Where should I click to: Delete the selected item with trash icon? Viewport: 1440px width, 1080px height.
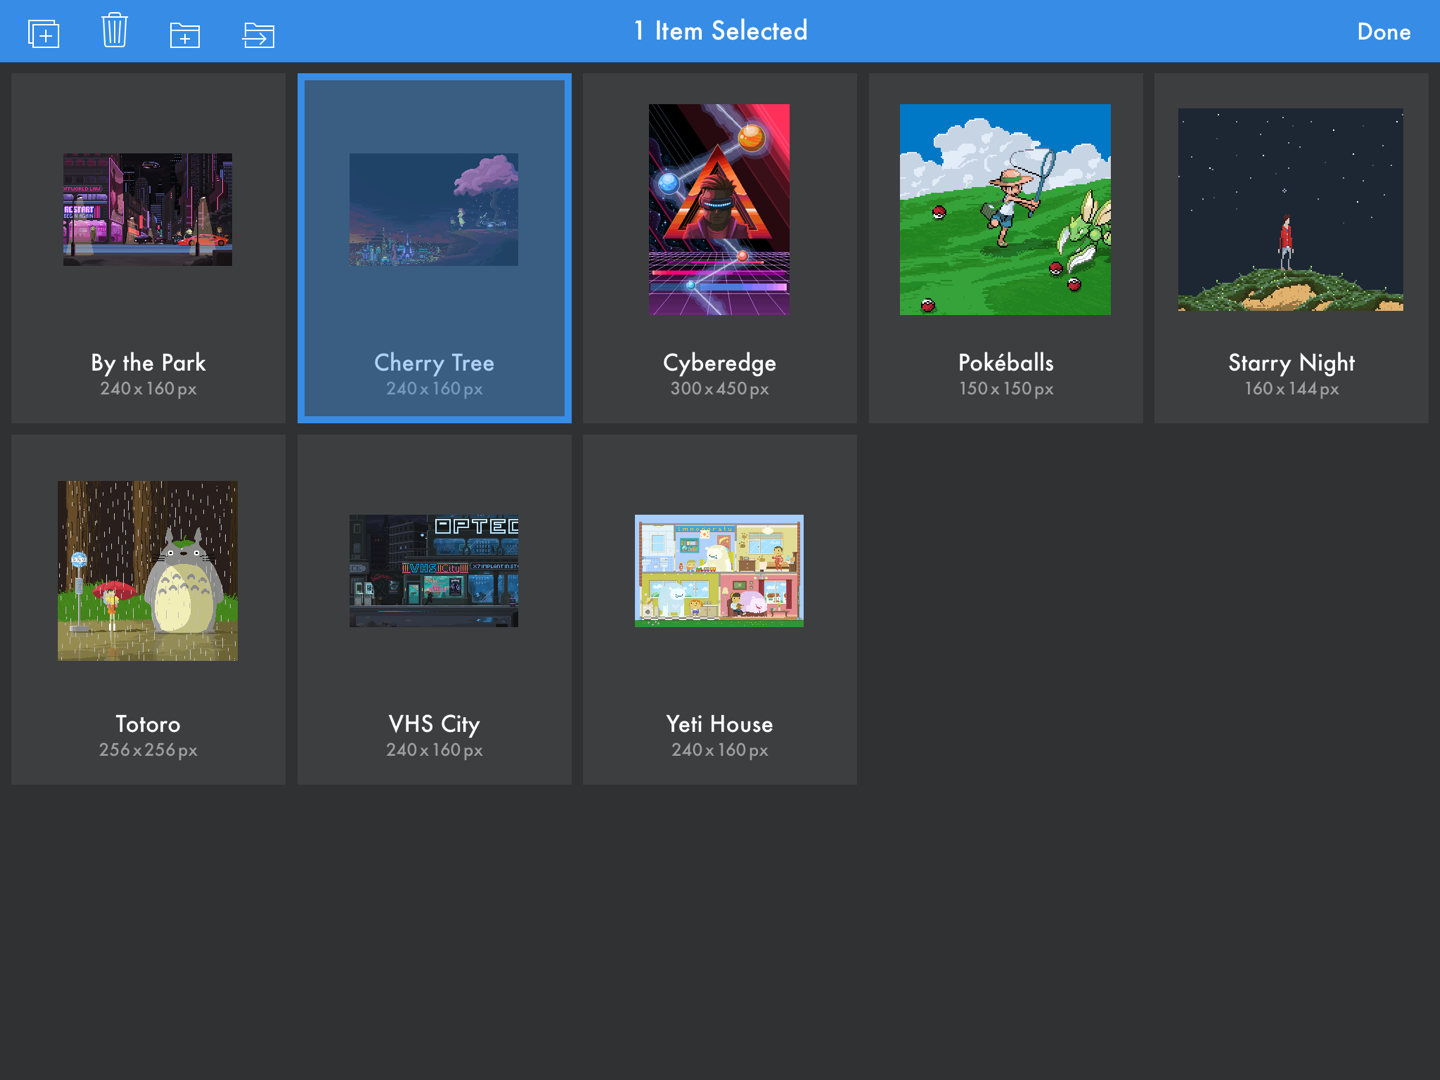[x=115, y=31]
